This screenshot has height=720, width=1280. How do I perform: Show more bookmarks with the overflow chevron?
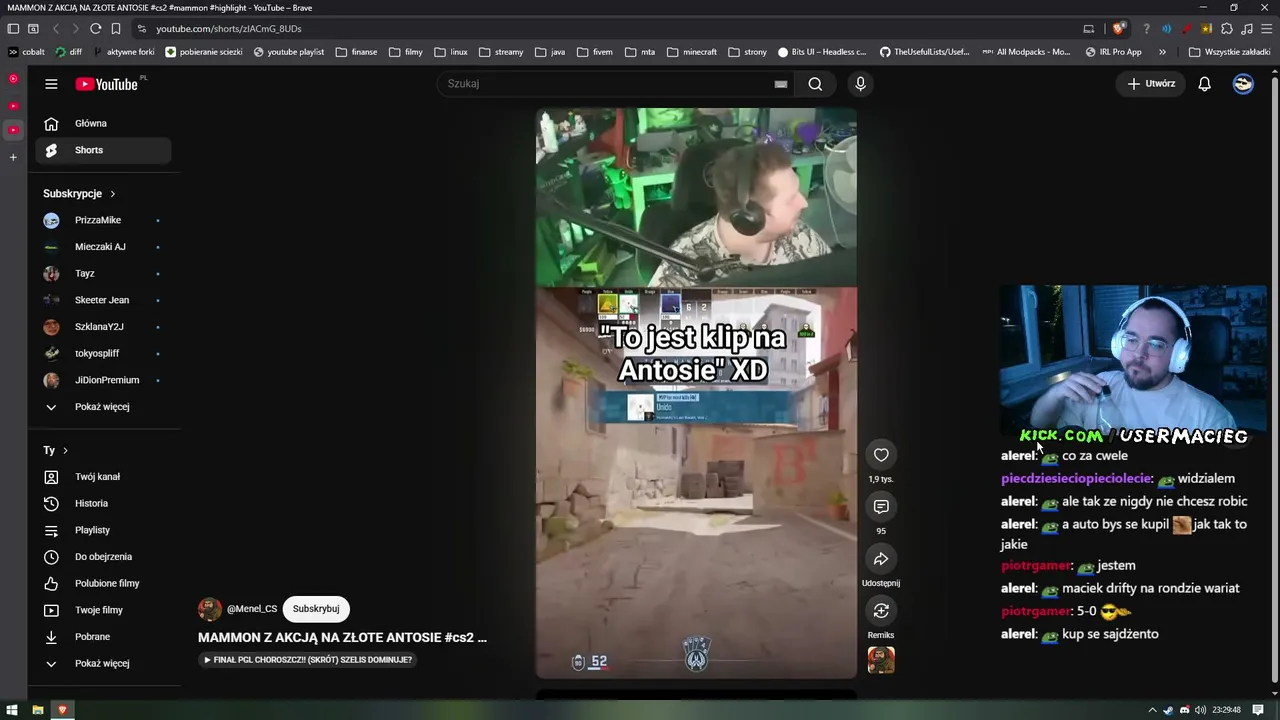[x=1162, y=52]
